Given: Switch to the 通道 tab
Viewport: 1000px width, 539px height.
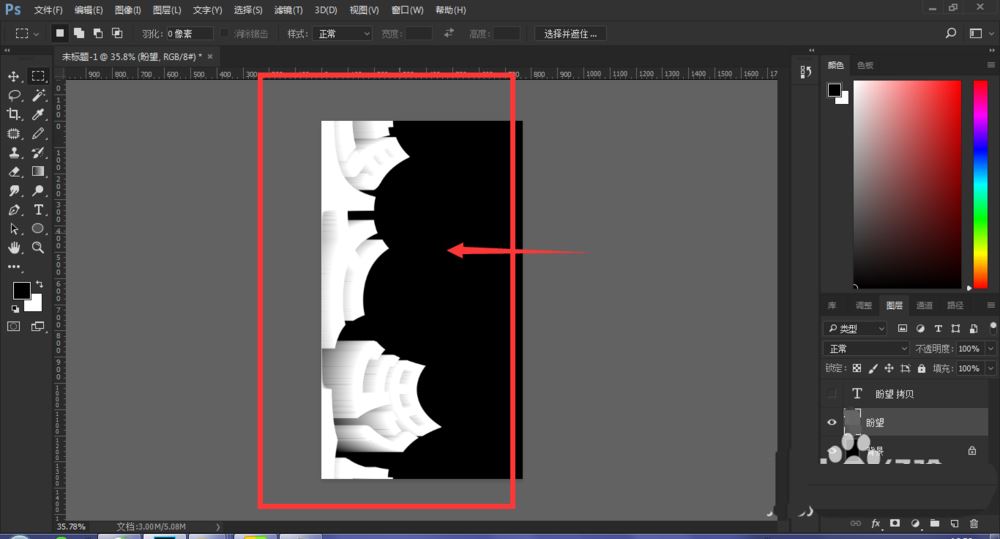Looking at the screenshot, I should [x=924, y=306].
